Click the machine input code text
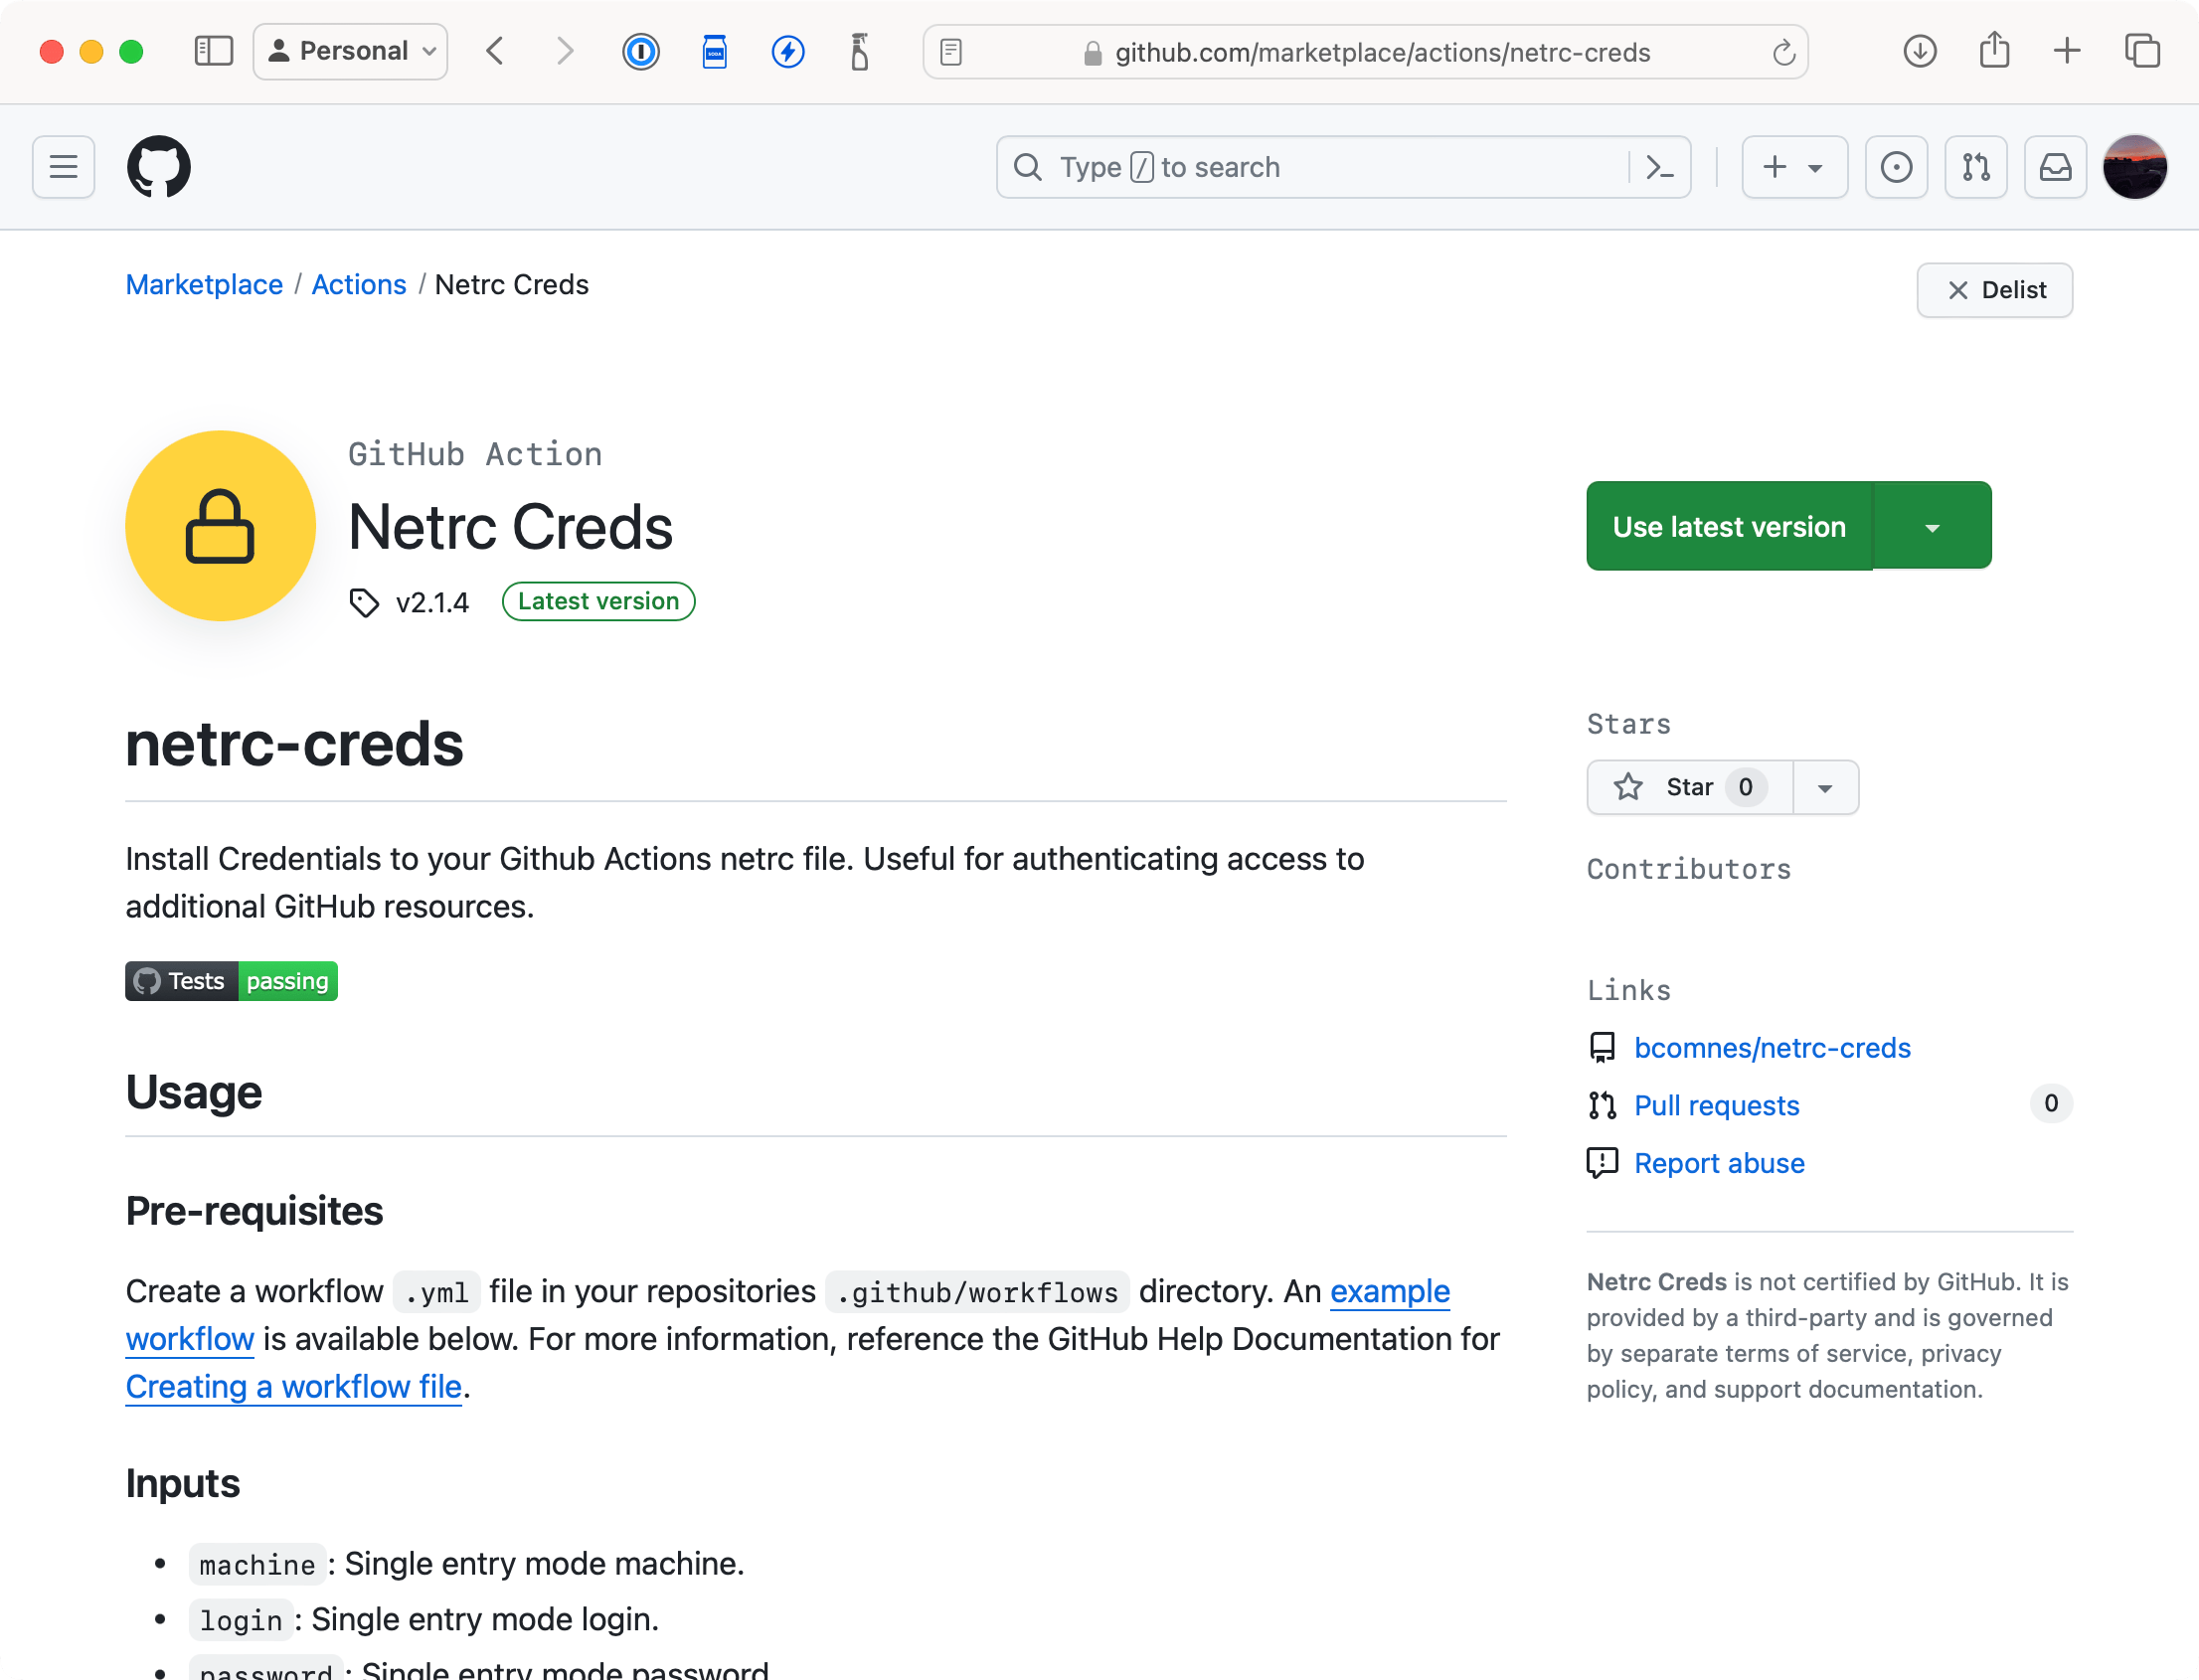This screenshot has height=1680, width=2199. (257, 1565)
